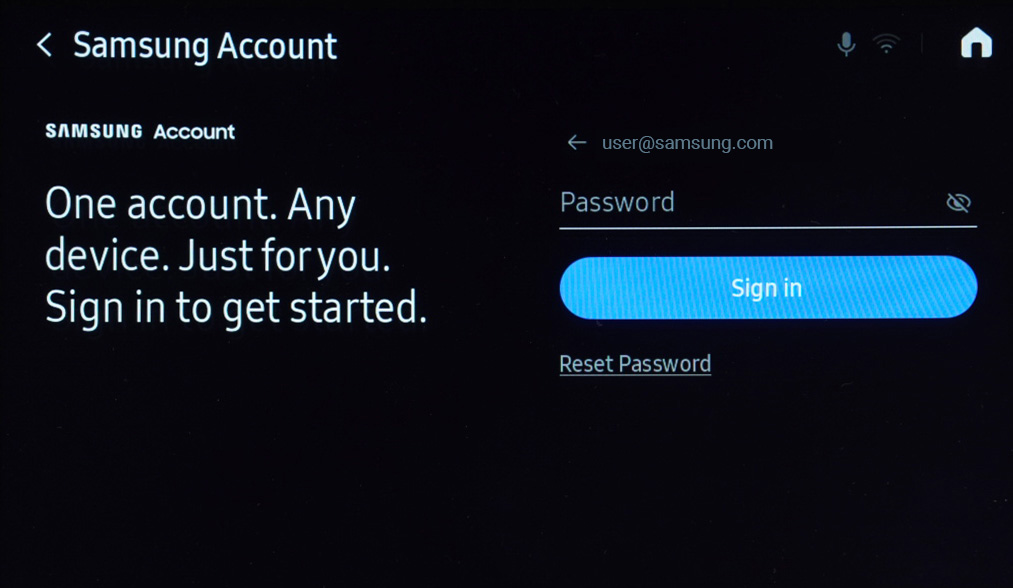
Task: Return to email entry with left arrow
Action: point(577,142)
